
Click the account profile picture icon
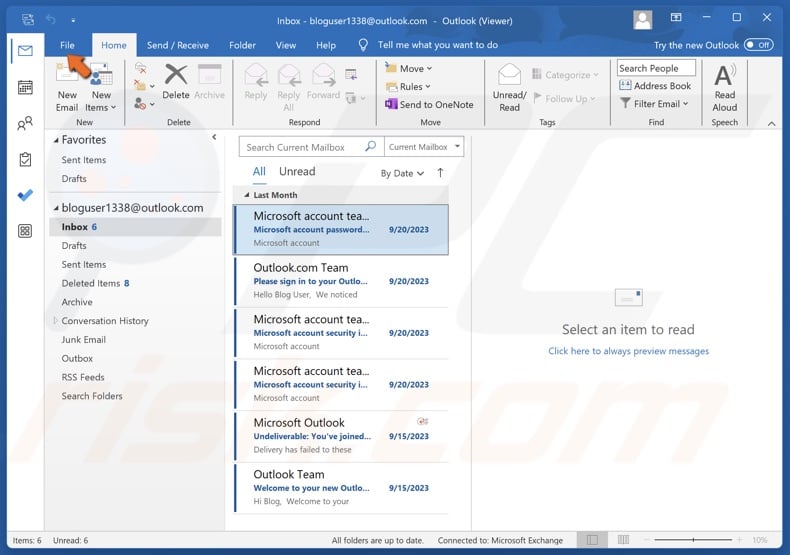click(642, 20)
